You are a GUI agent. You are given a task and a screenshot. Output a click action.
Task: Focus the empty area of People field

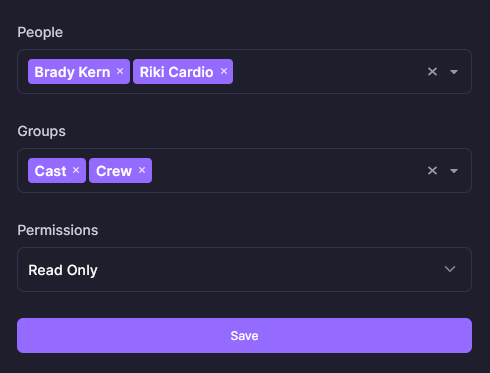point(327,72)
